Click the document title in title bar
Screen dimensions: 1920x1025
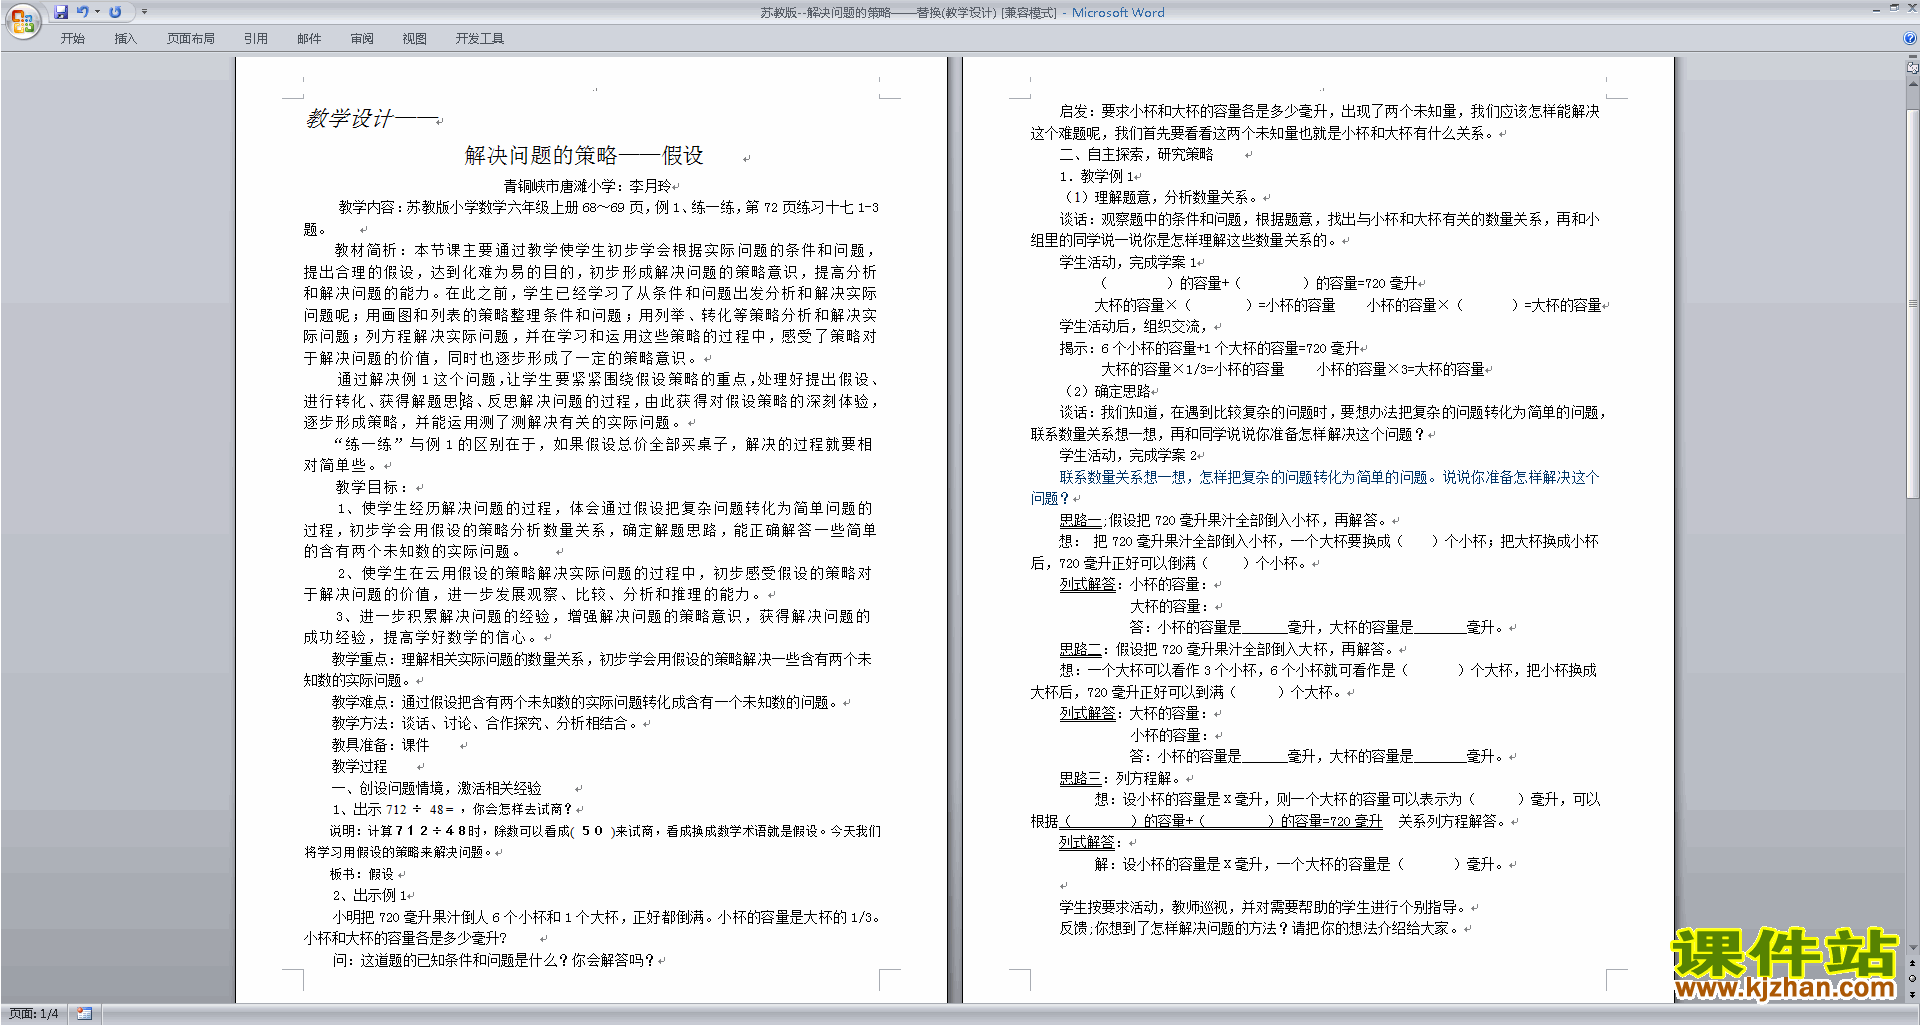961,12
